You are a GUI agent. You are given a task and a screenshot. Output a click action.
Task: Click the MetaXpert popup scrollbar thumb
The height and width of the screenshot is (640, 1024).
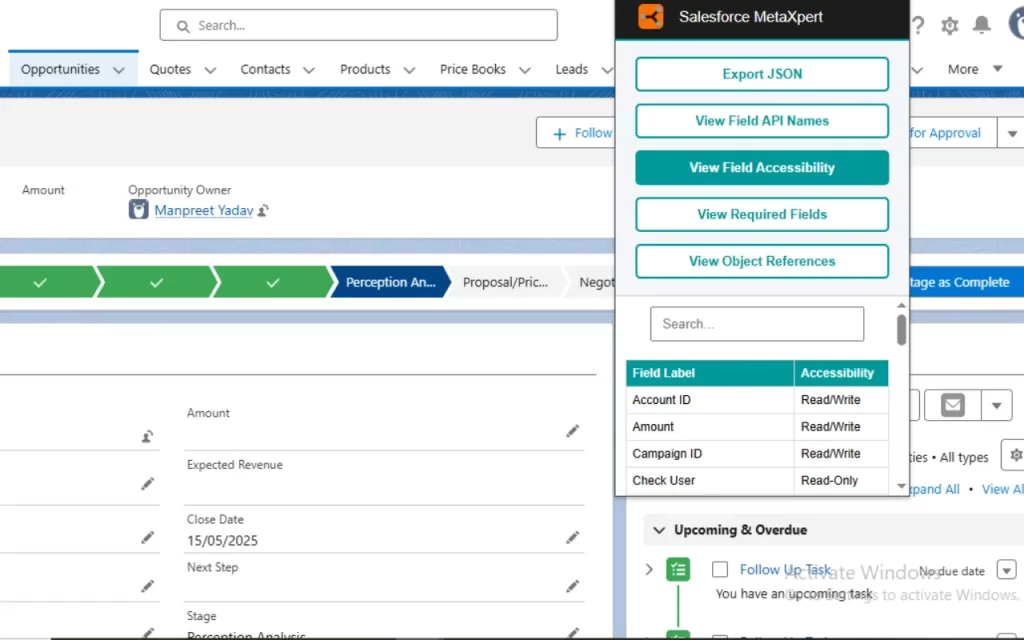[x=901, y=330]
